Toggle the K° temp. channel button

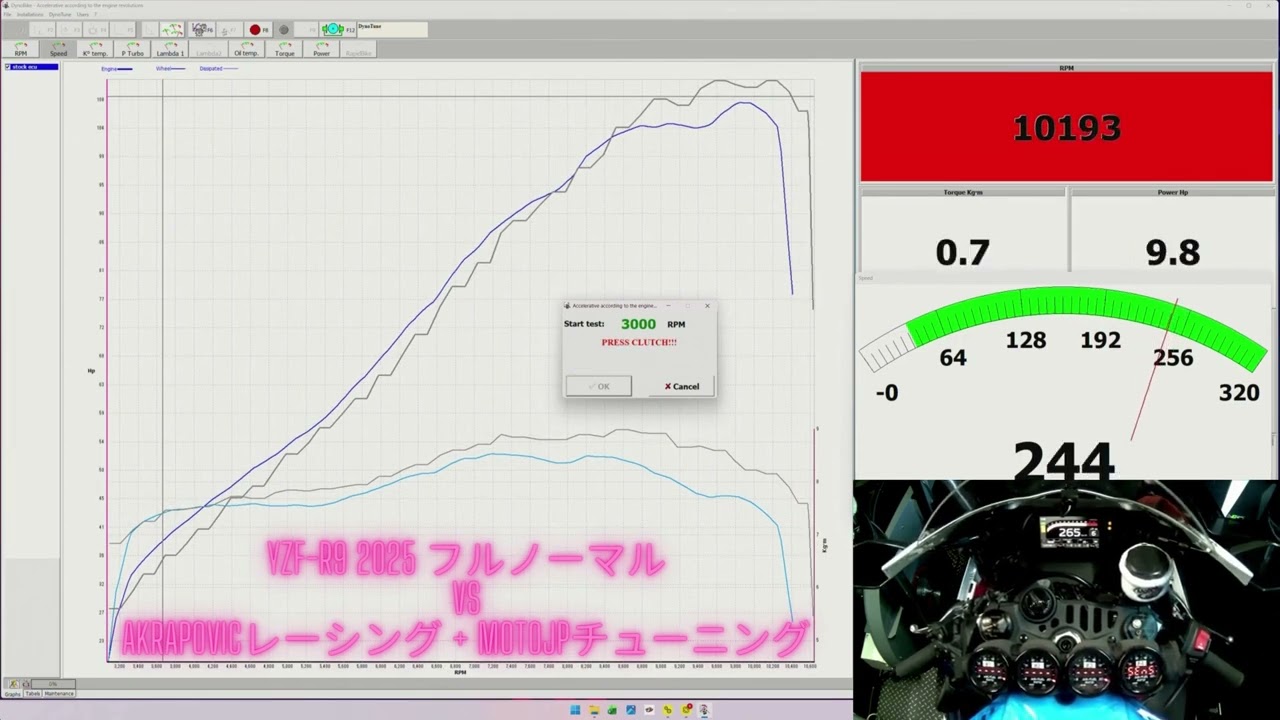pos(95,49)
